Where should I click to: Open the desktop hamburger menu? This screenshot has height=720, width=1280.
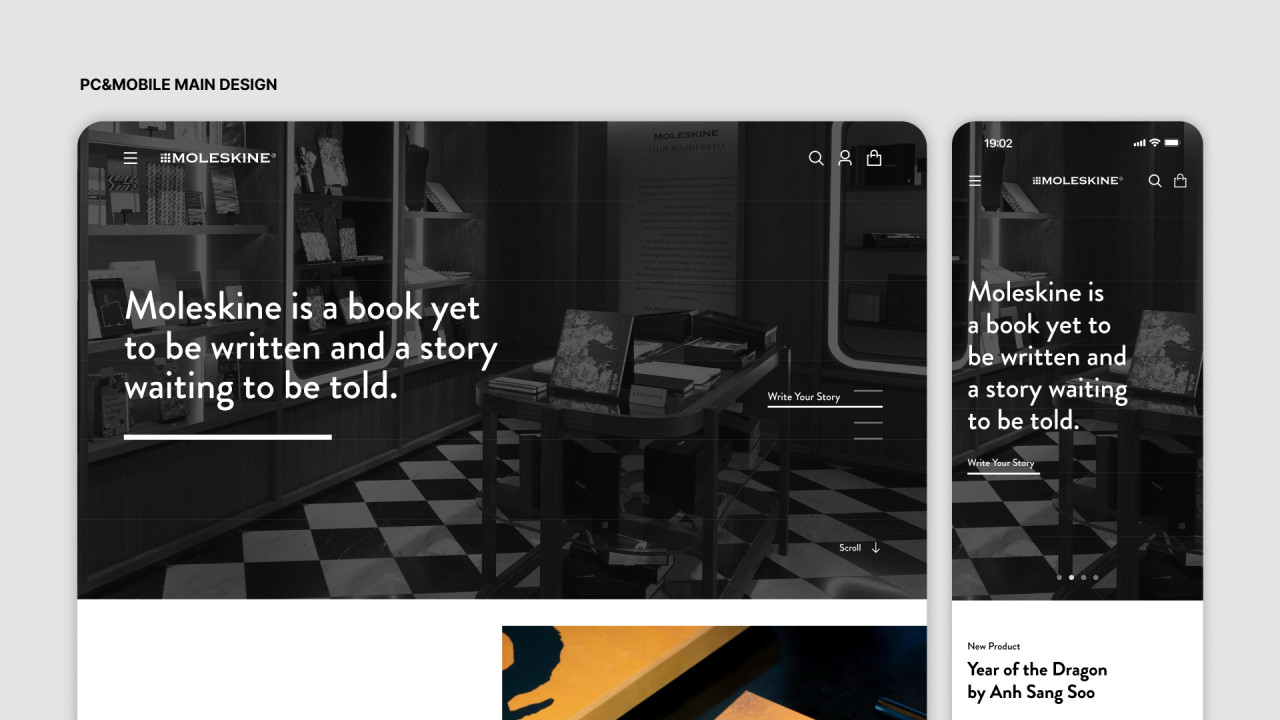click(130, 158)
